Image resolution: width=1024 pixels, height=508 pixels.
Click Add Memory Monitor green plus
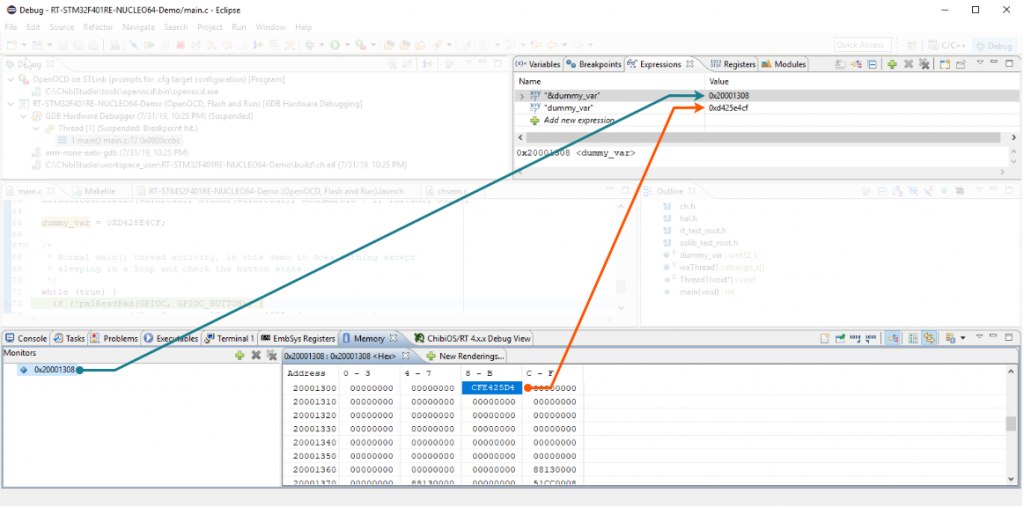(x=240, y=355)
